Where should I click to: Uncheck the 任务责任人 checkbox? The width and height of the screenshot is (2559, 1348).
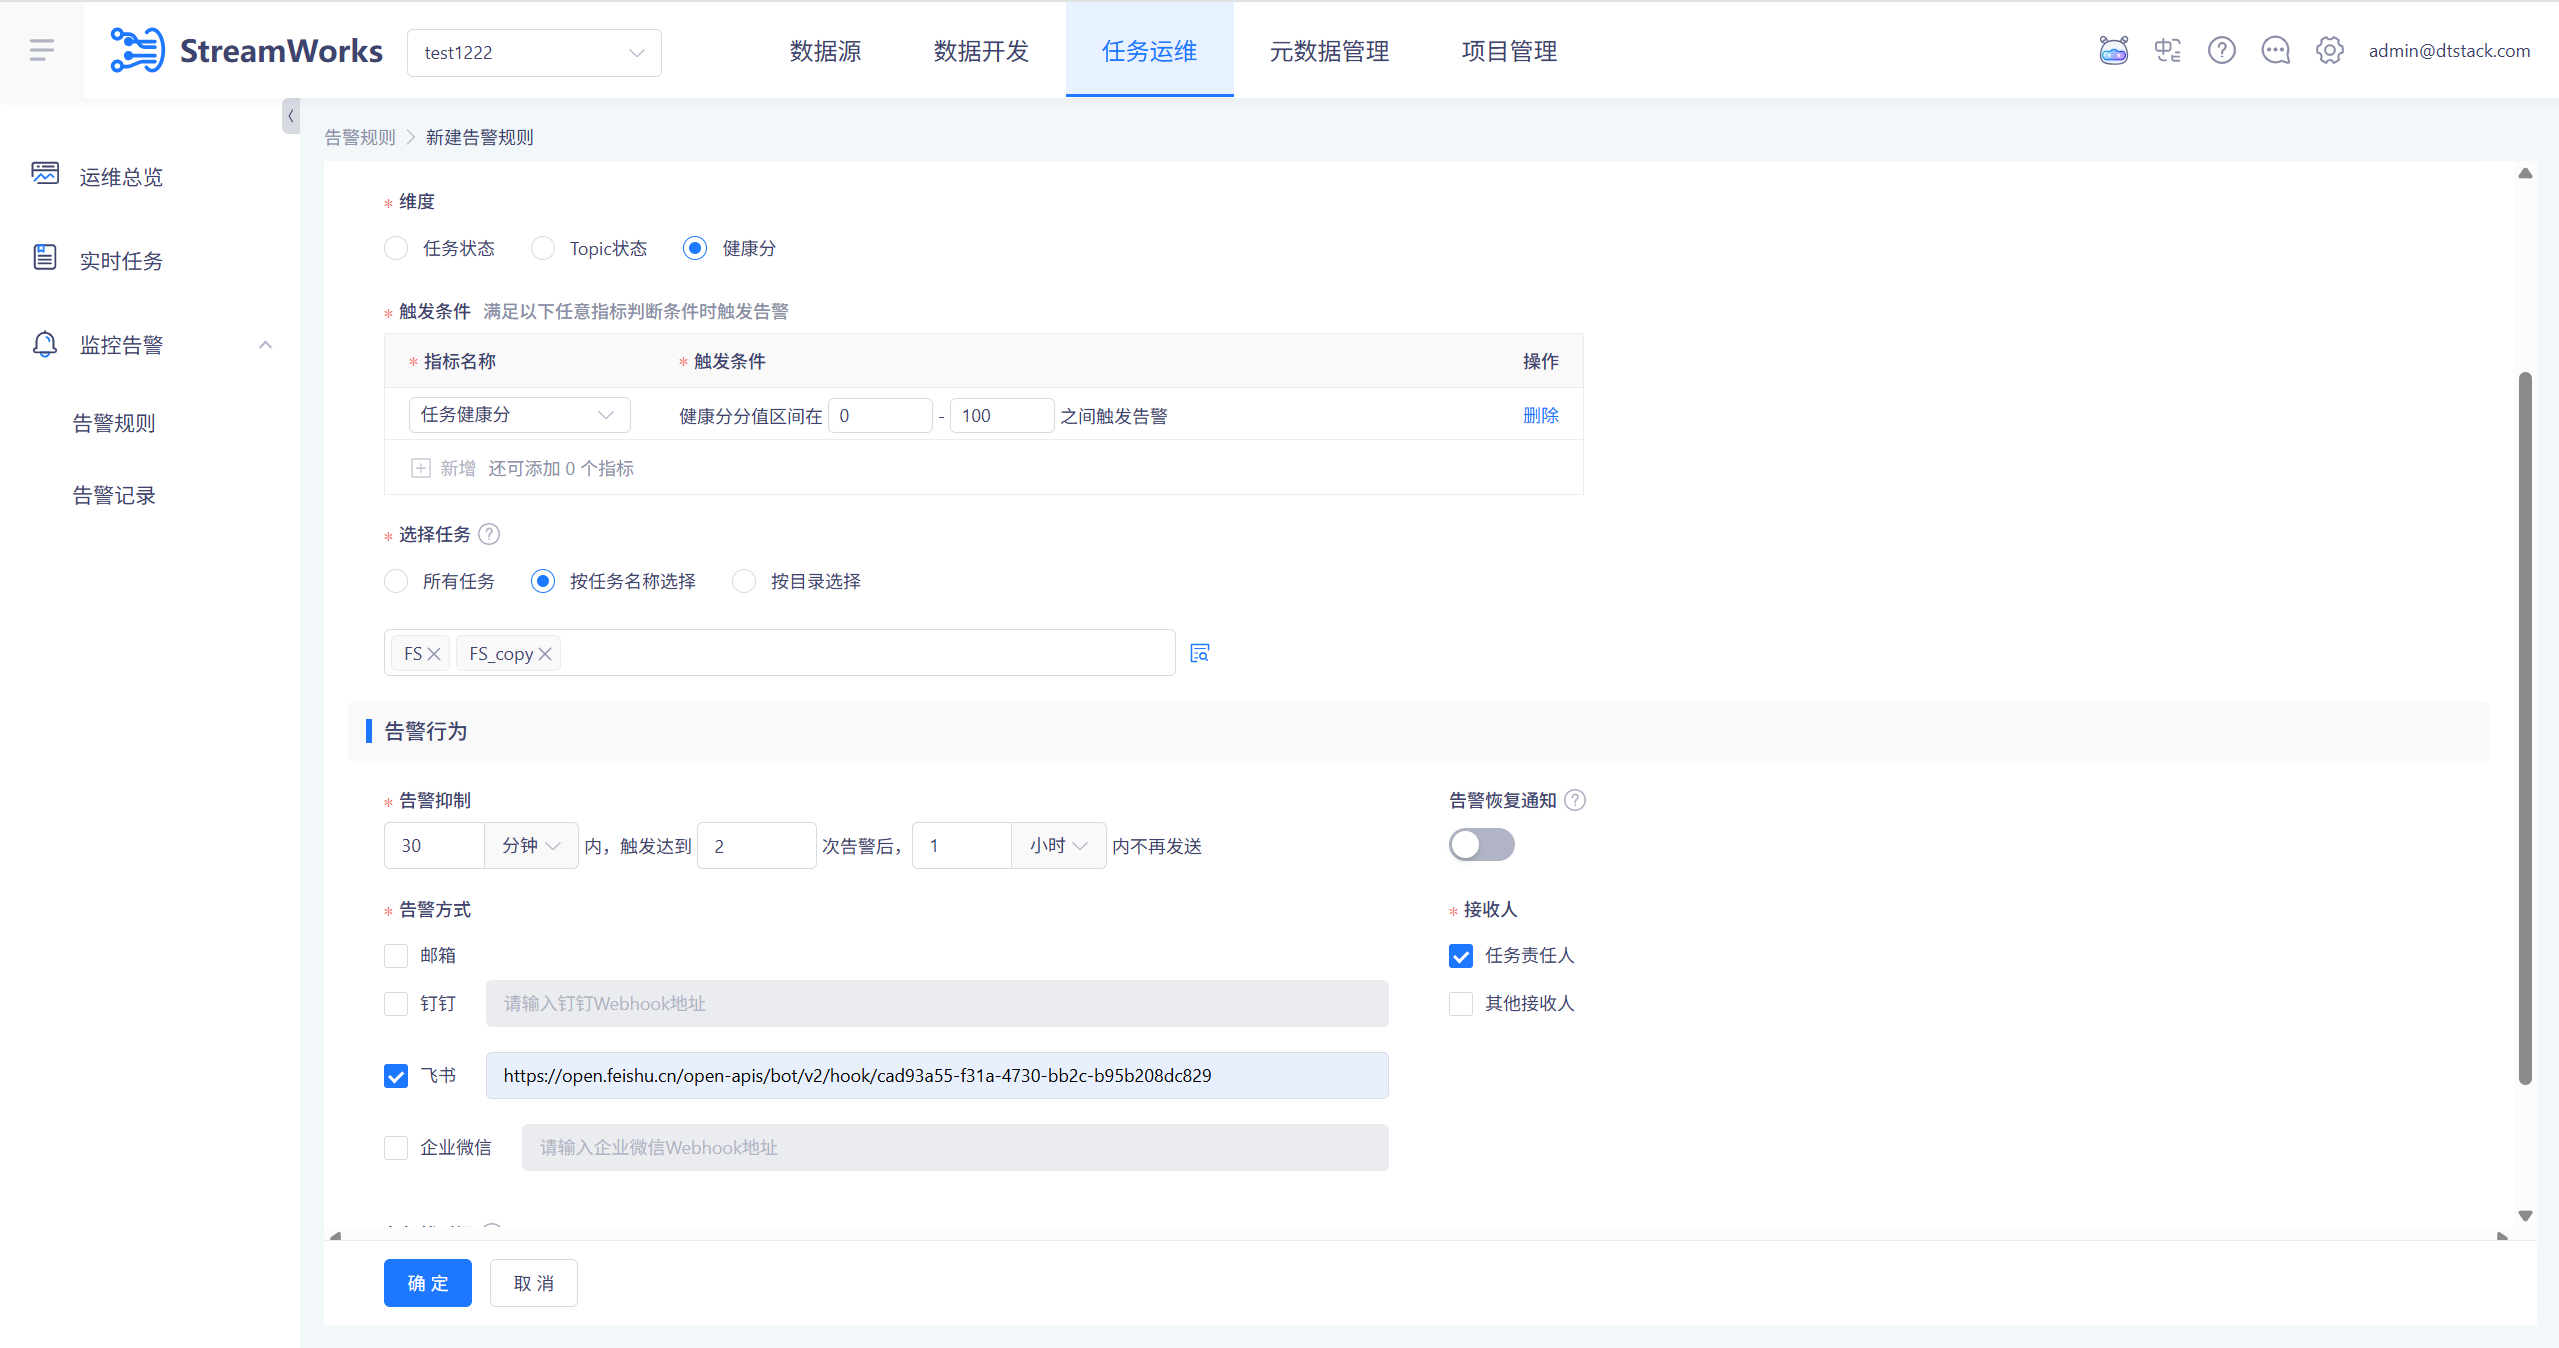[x=1461, y=956]
